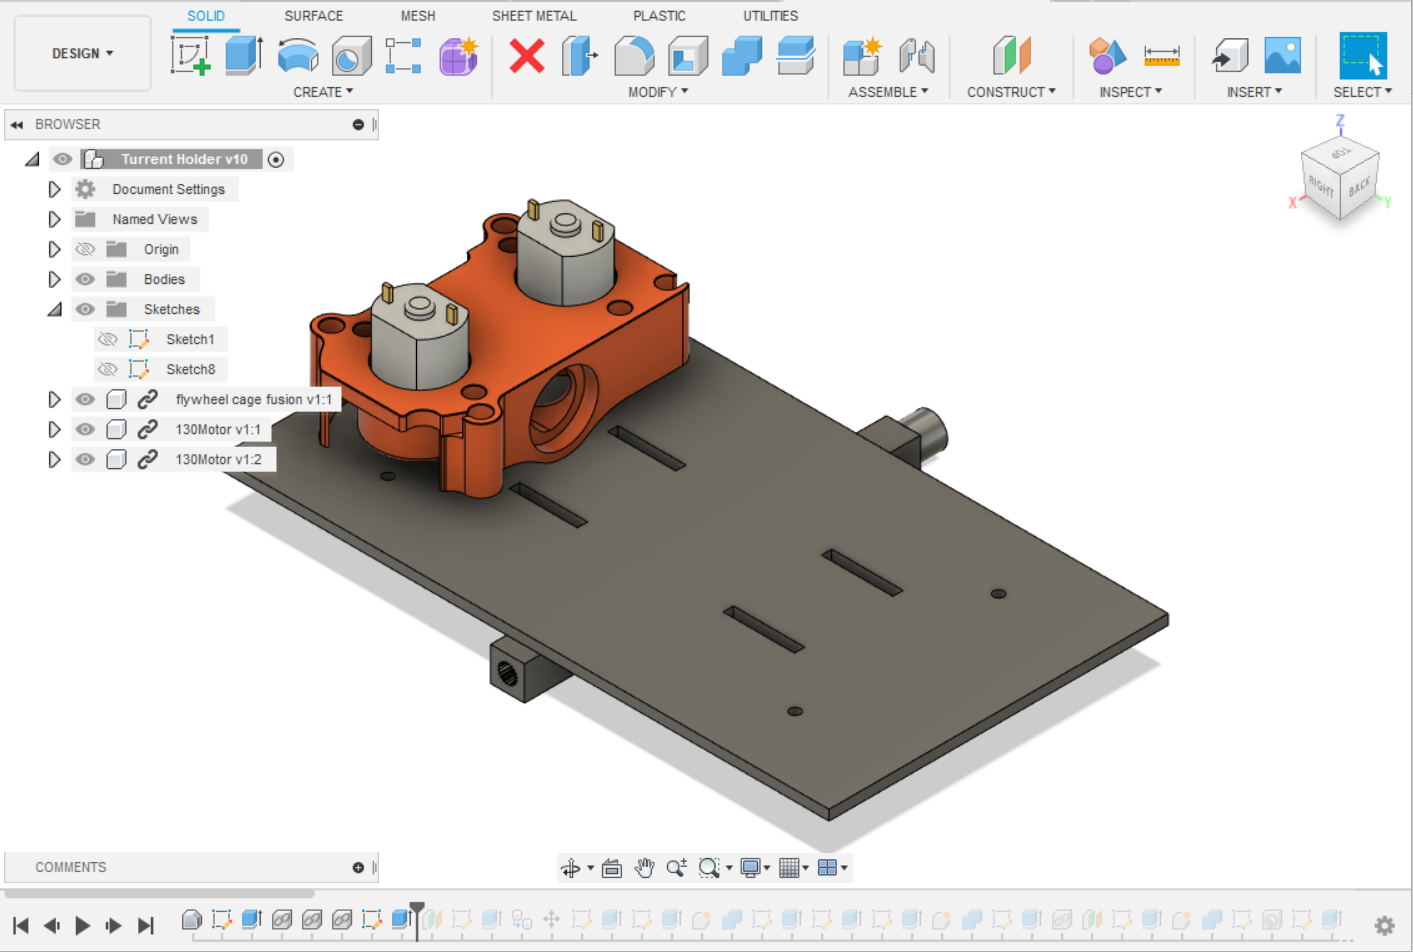Select the Create Sketch tool
The width and height of the screenshot is (1413, 952).
tap(190, 56)
